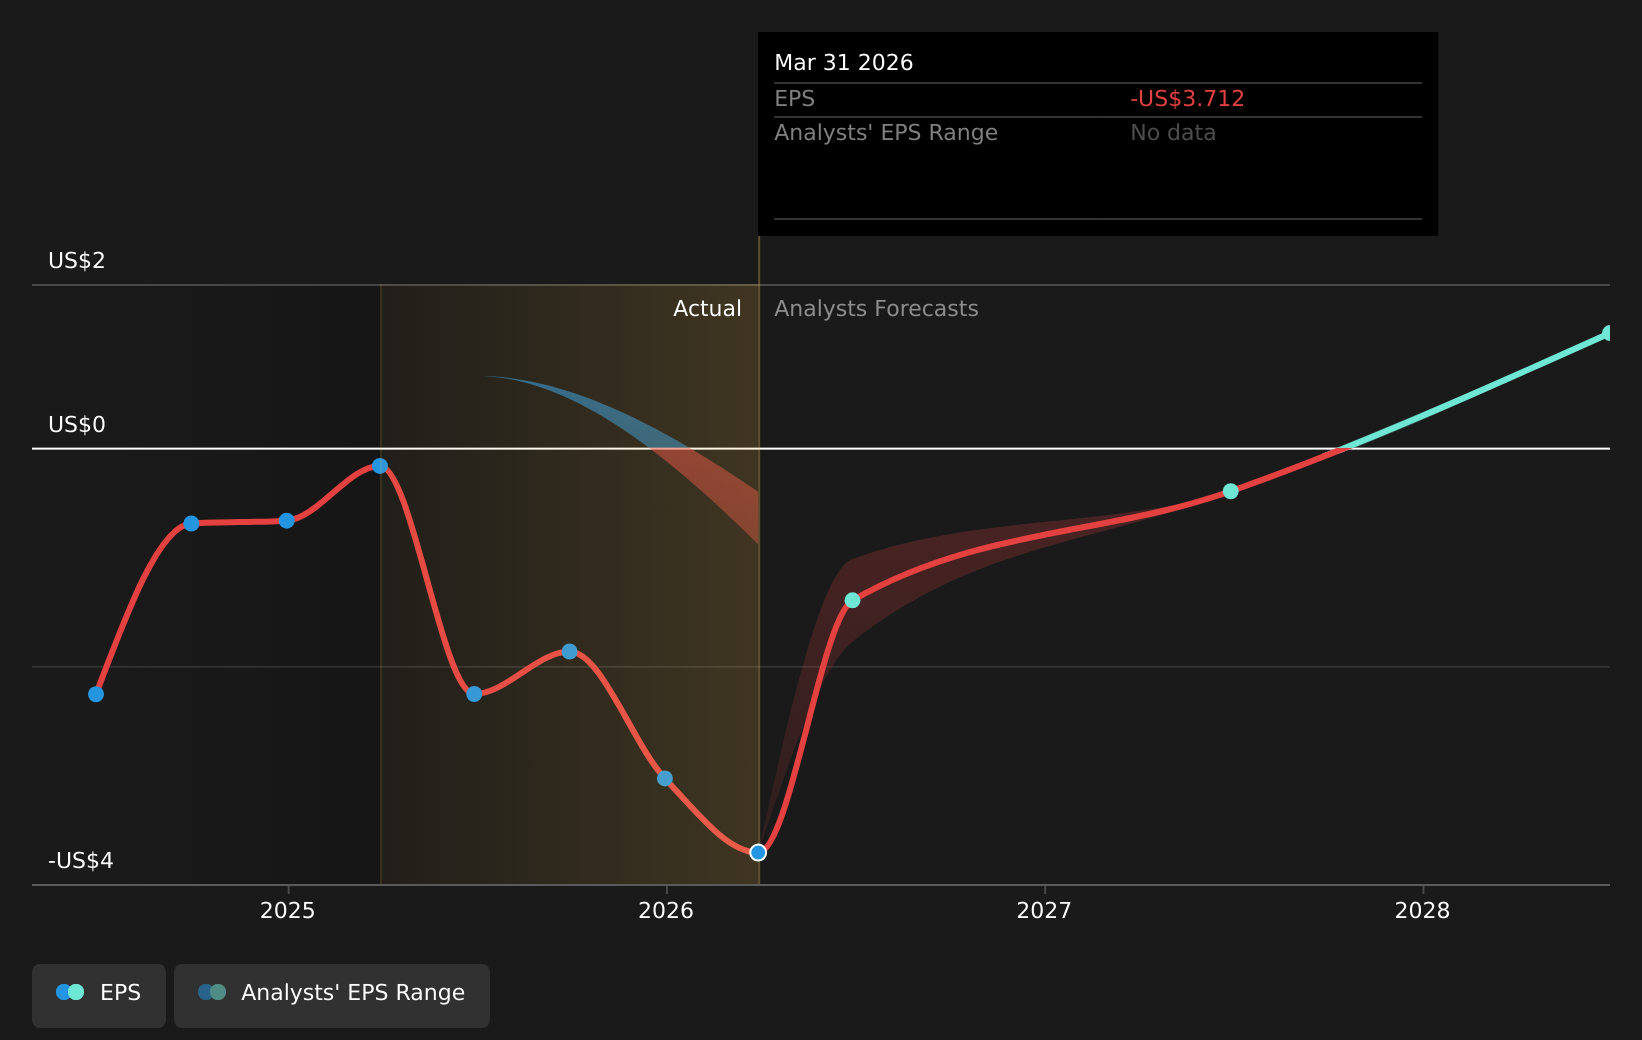Click the EPS peak point near US$0 in early 2025
Screen dimensions: 1642x1040
(380, 466)
